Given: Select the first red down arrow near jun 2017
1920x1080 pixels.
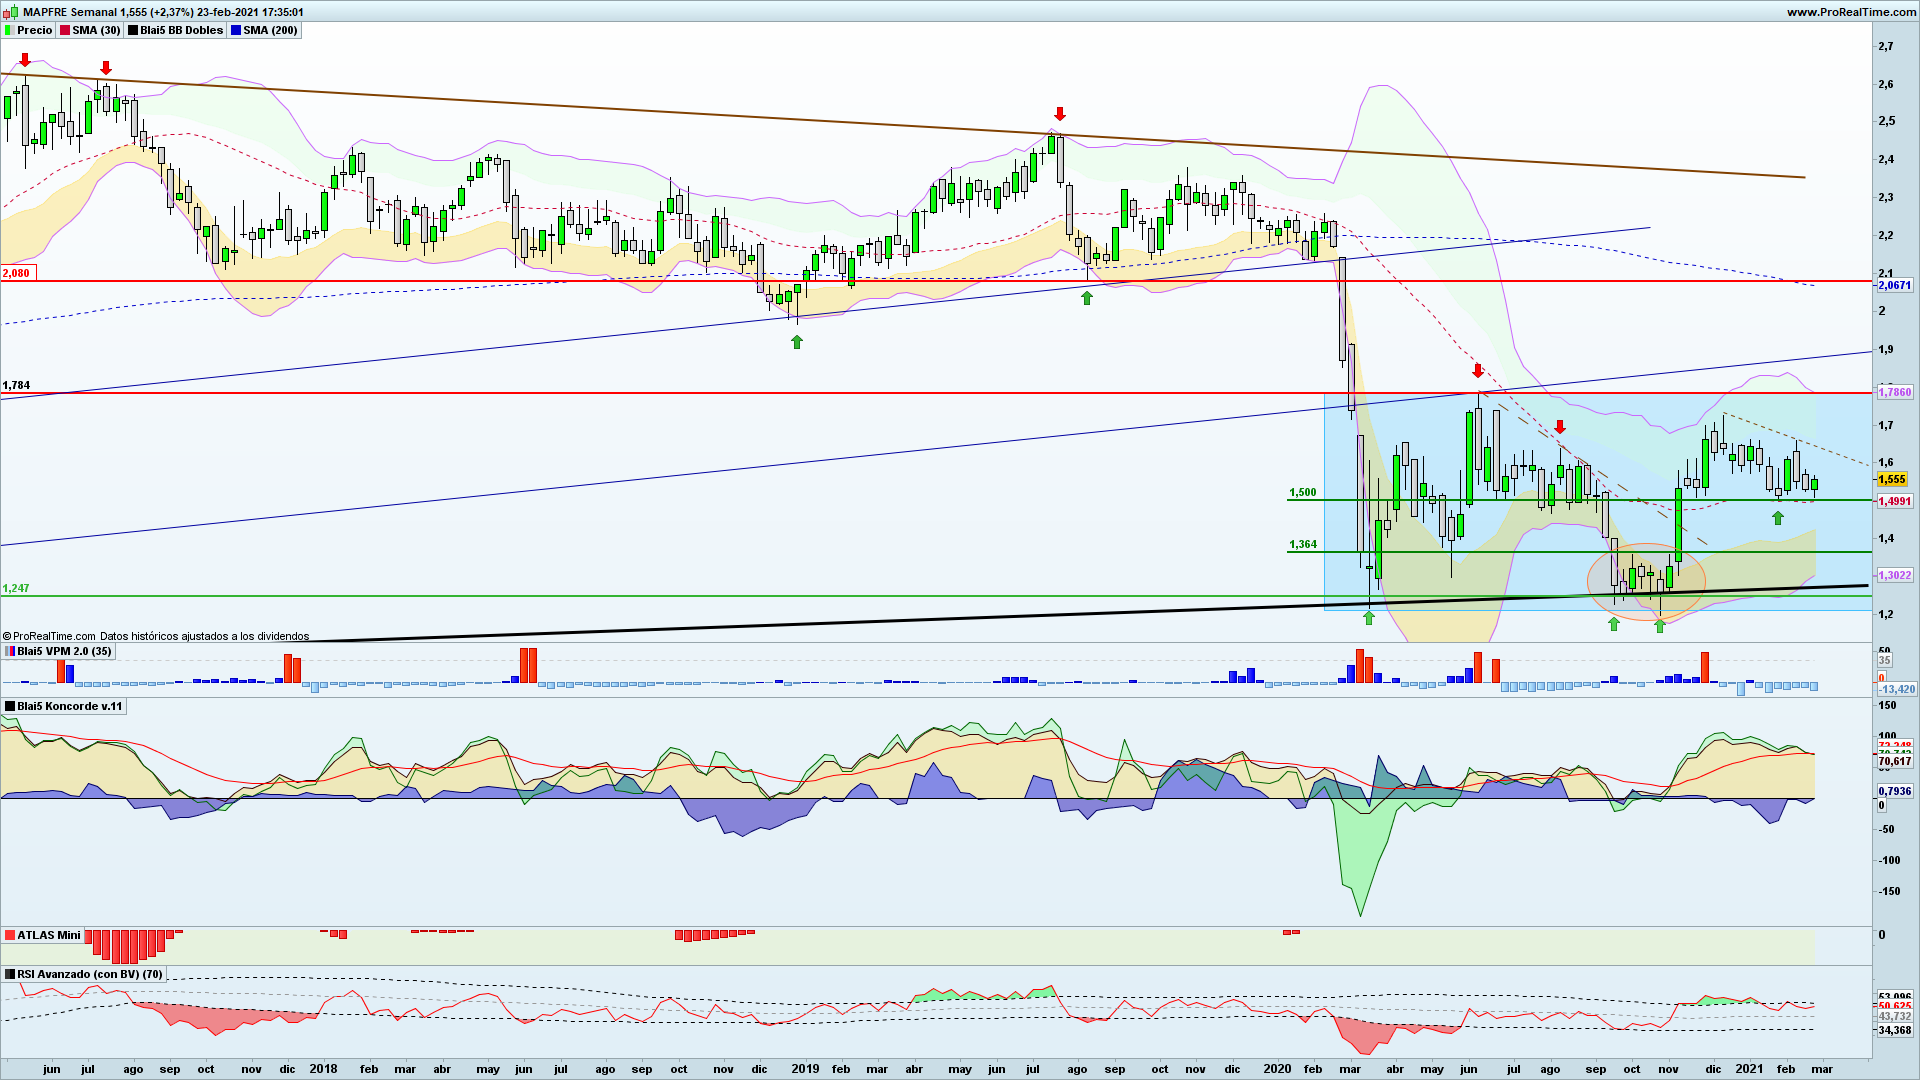Looking at the screenshot, I should point(25,61).
